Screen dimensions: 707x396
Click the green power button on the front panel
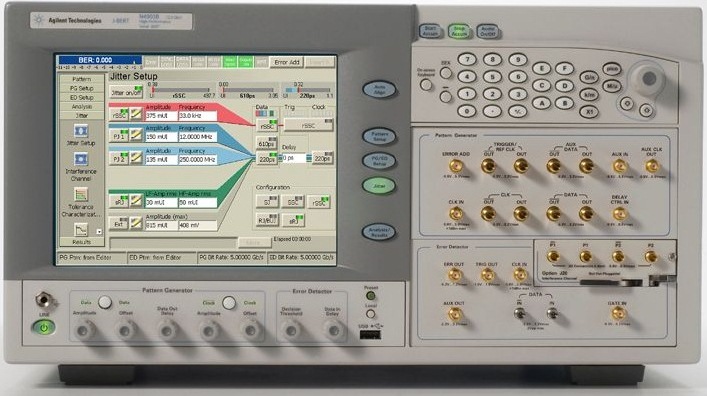pyautogui.click(x=44, y=328)
